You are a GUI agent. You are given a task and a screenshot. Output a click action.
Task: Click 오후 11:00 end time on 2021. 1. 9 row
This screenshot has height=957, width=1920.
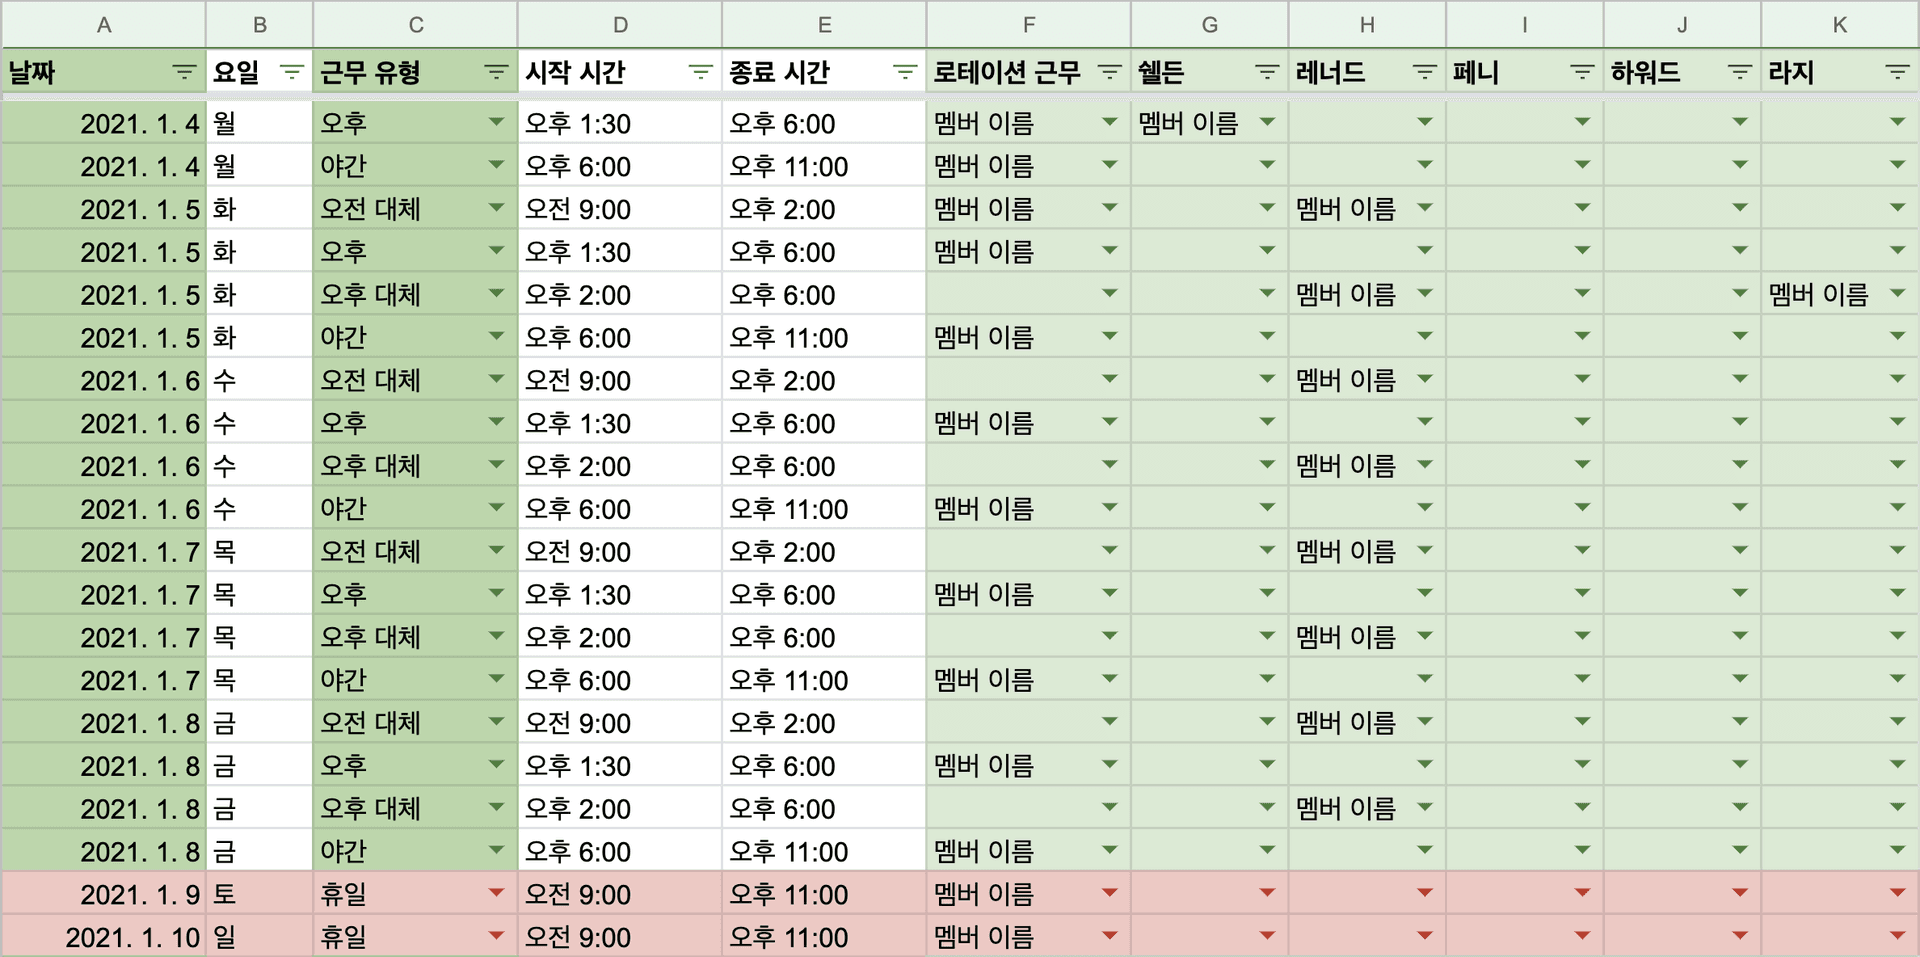(x=788, y=895)
